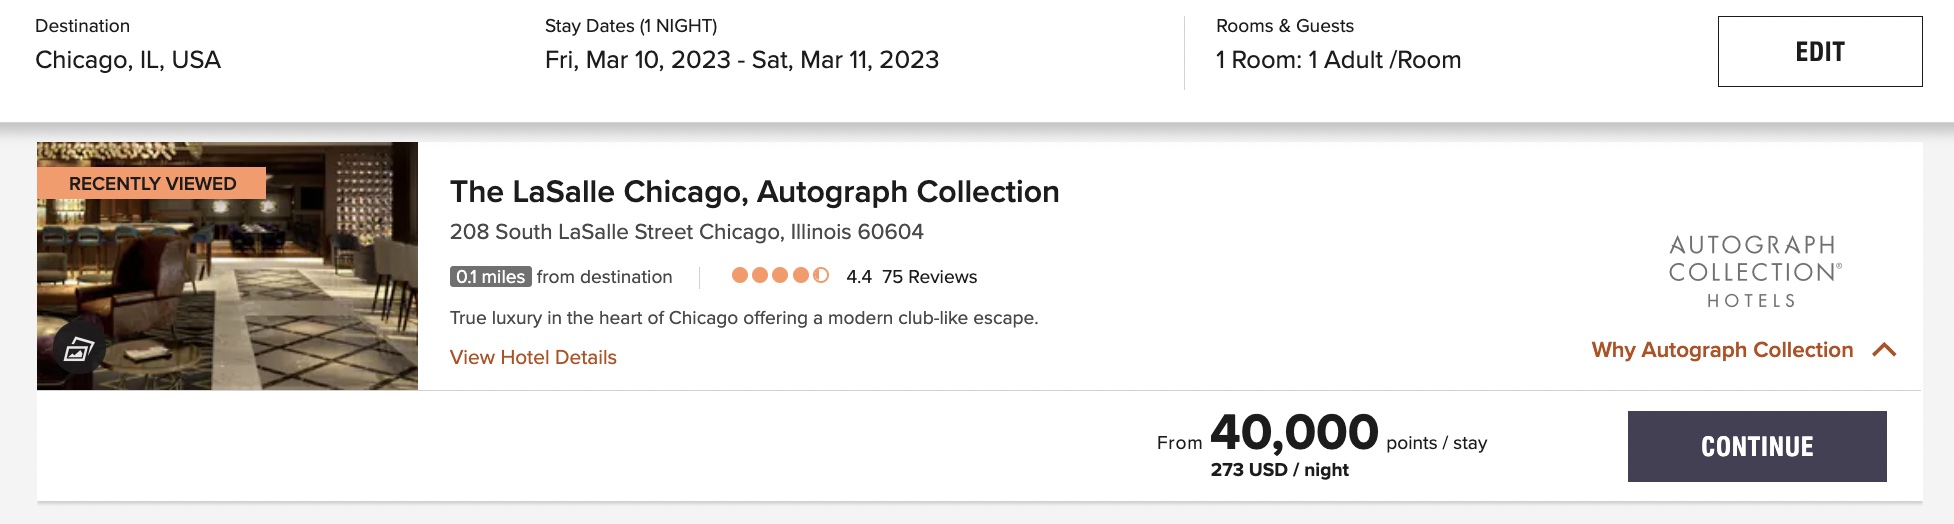Click the Chicago, IL, USA destination field
Image resolution: width=1954 pixels, height=524 pixels.
[x=128, y=60]
